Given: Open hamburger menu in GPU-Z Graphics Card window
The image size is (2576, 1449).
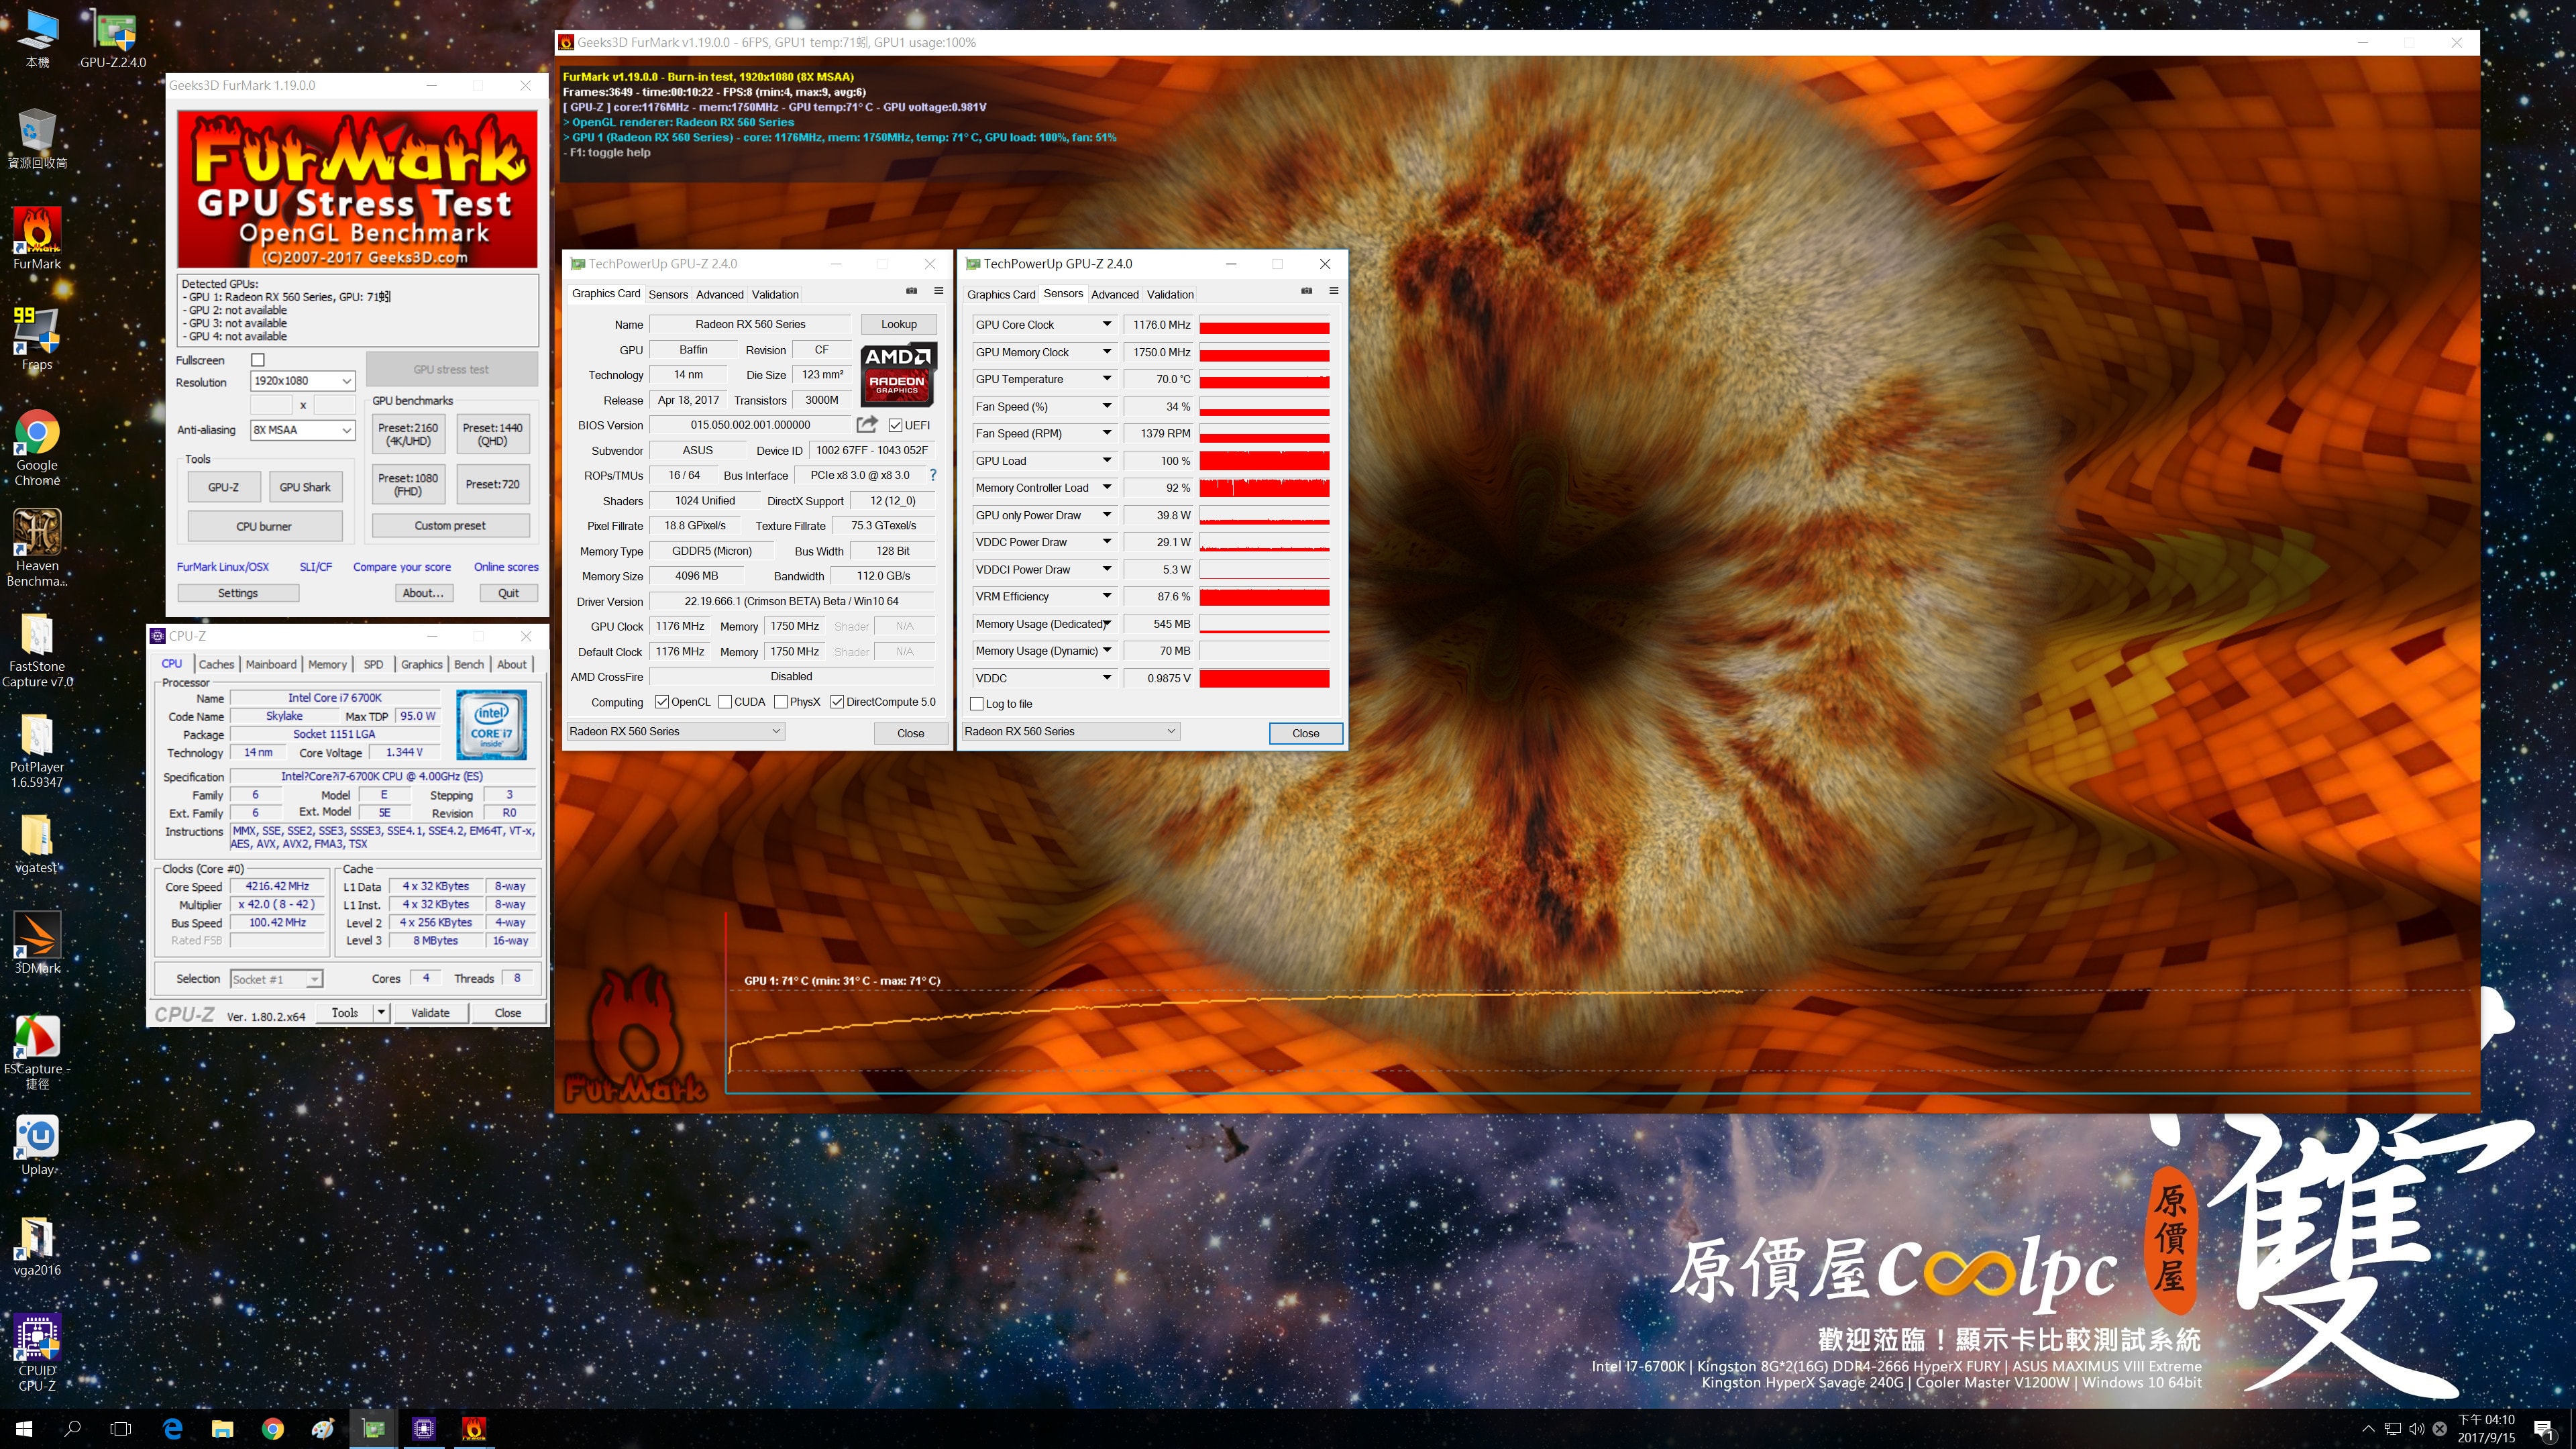Looking at the screenshot, I should click(938, 291).
